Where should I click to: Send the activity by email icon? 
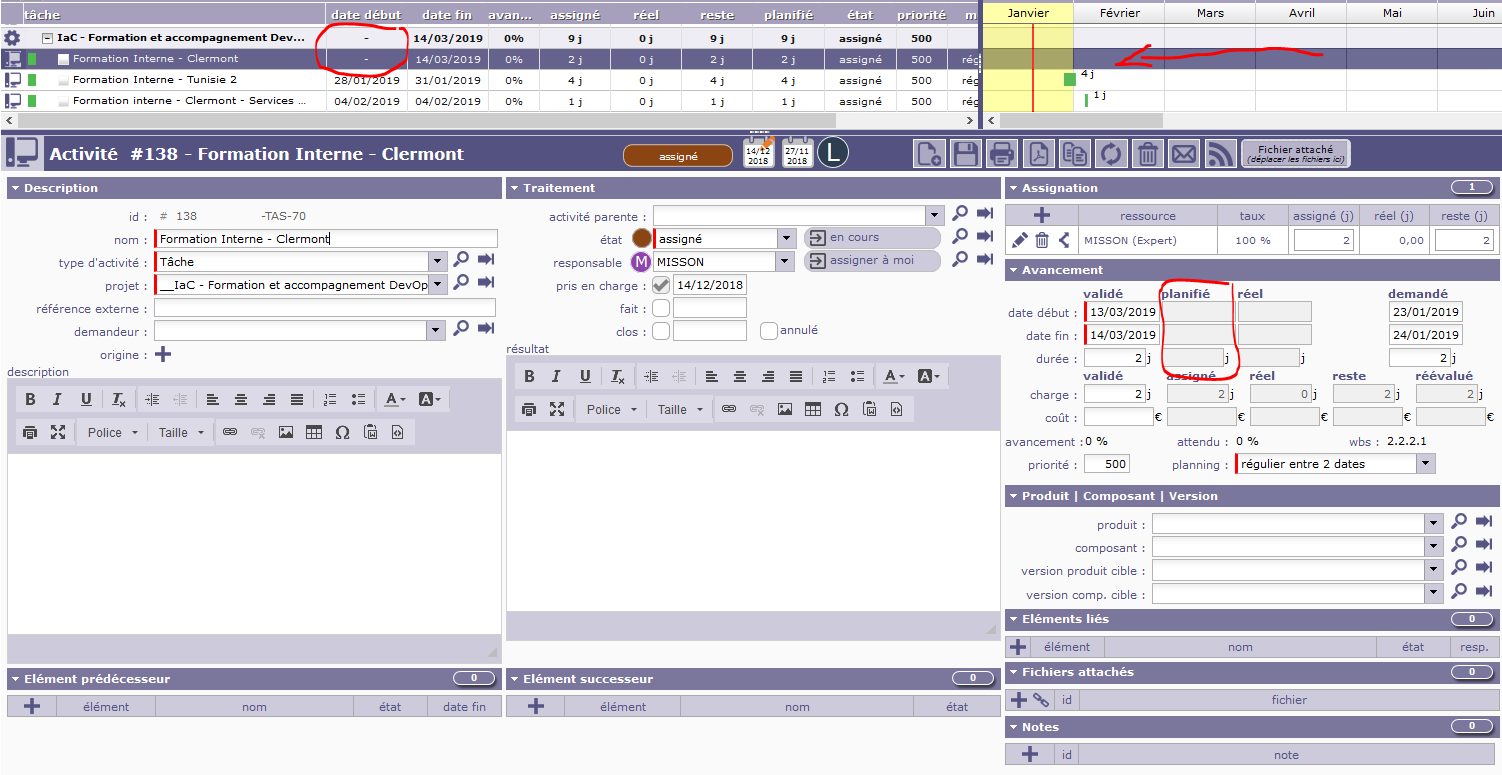click(1184, 154)
